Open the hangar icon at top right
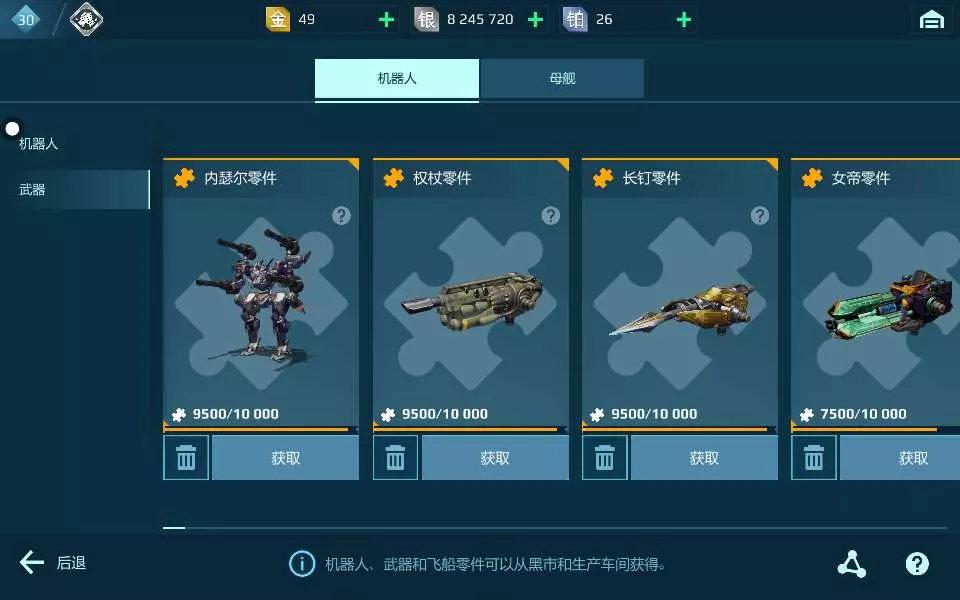The height and width of the screenshot is (600, 960). point(931,20)
